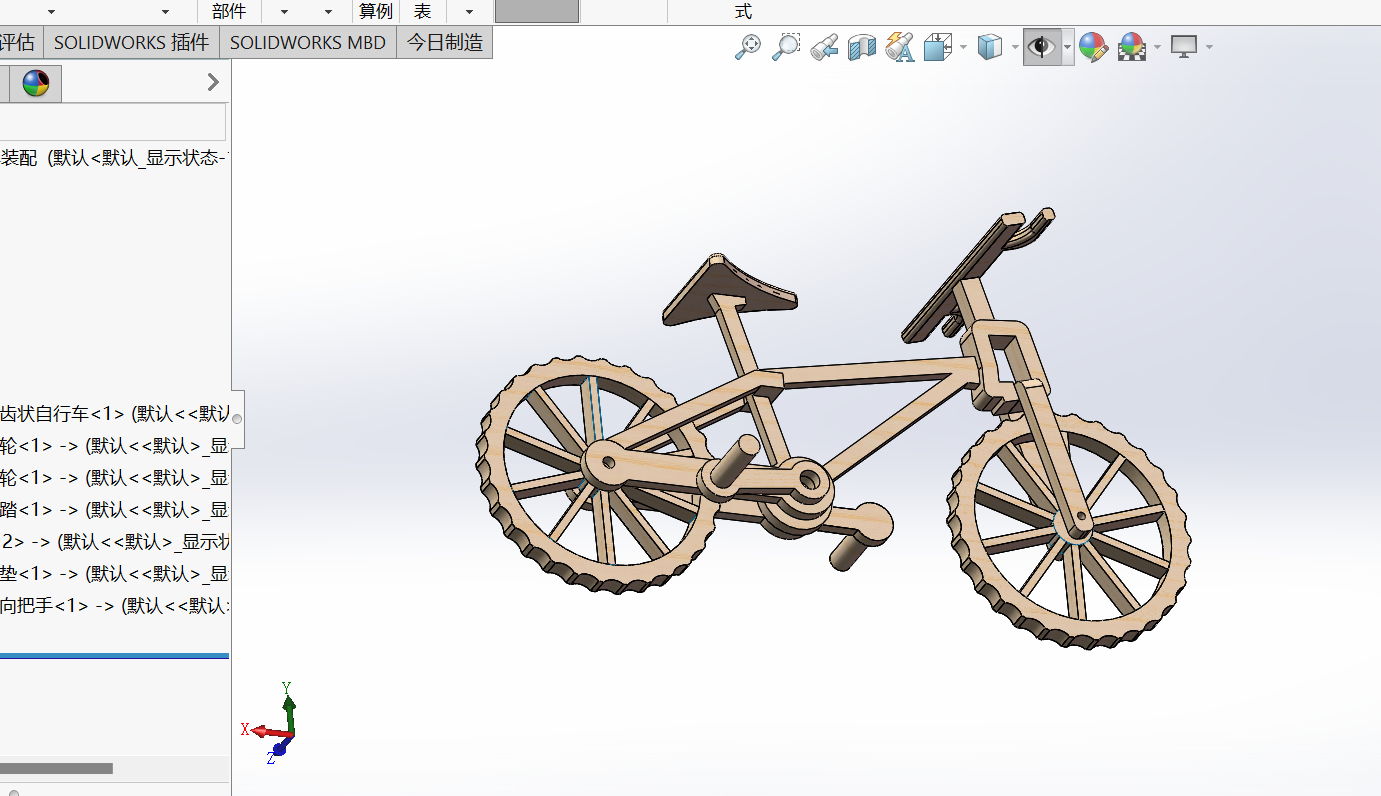Open the 今日制造 tab
Viewport: 1381px width, 796px height.
pyautogui.click(x=444, y=43)
